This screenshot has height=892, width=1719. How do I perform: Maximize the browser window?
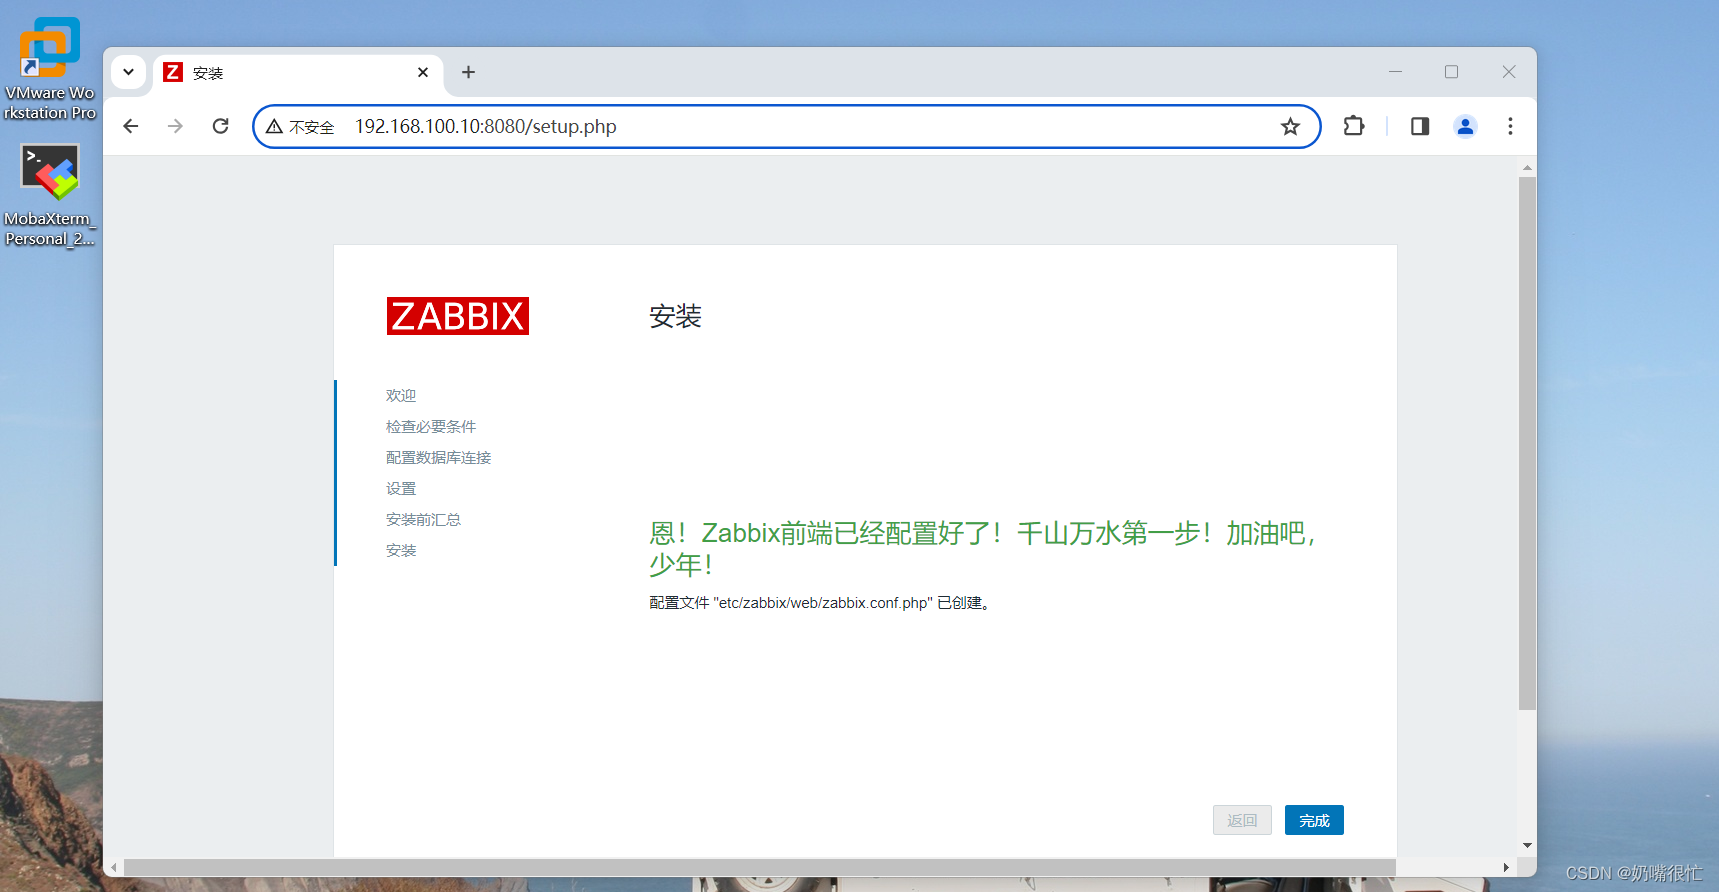click(1451, 72)
